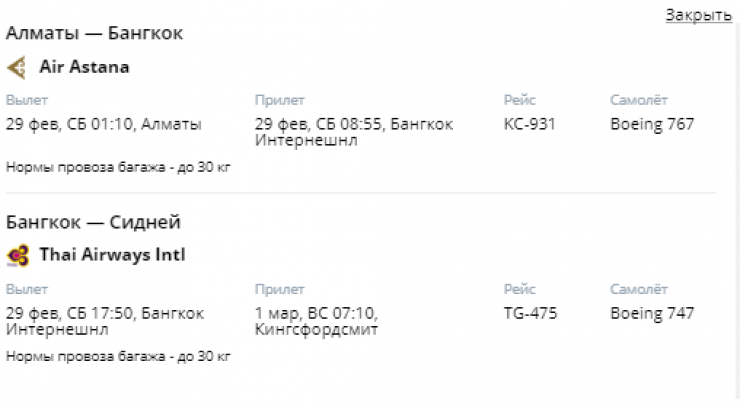Viewport: 740px width, 409px height.
Task: Click the Air Astana airline logo
Action: [x=16, y=68]
